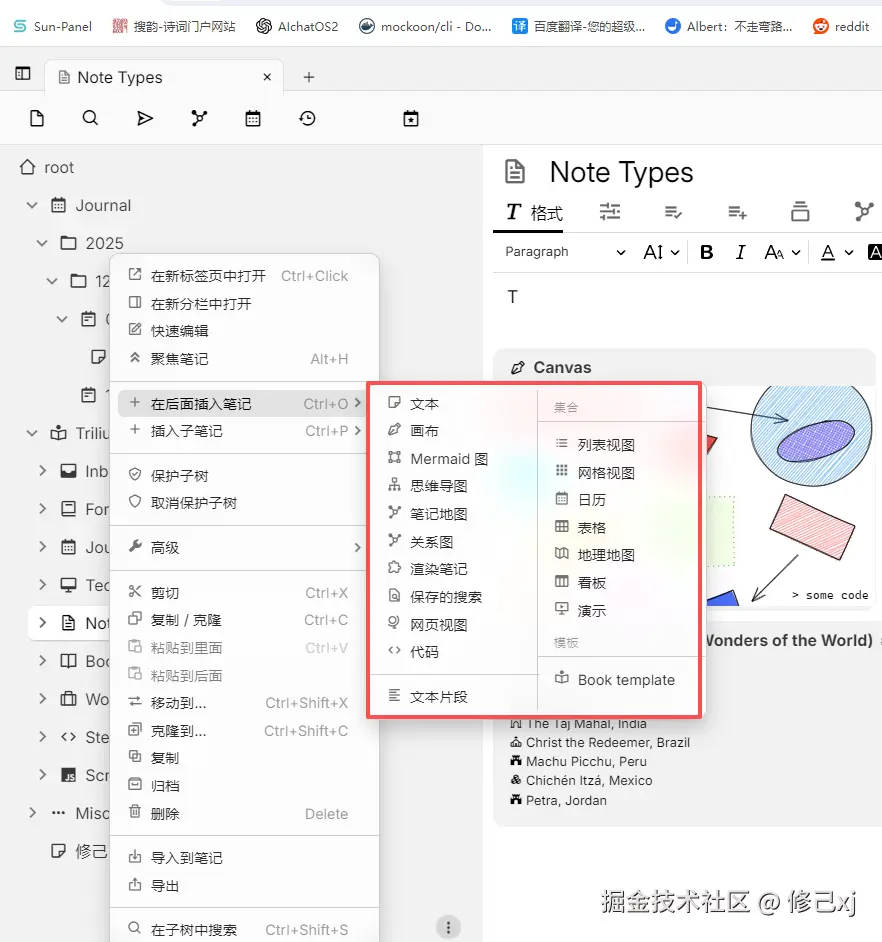Open the Paragraph style dropdown
The image size is (882, 942).
565,252
